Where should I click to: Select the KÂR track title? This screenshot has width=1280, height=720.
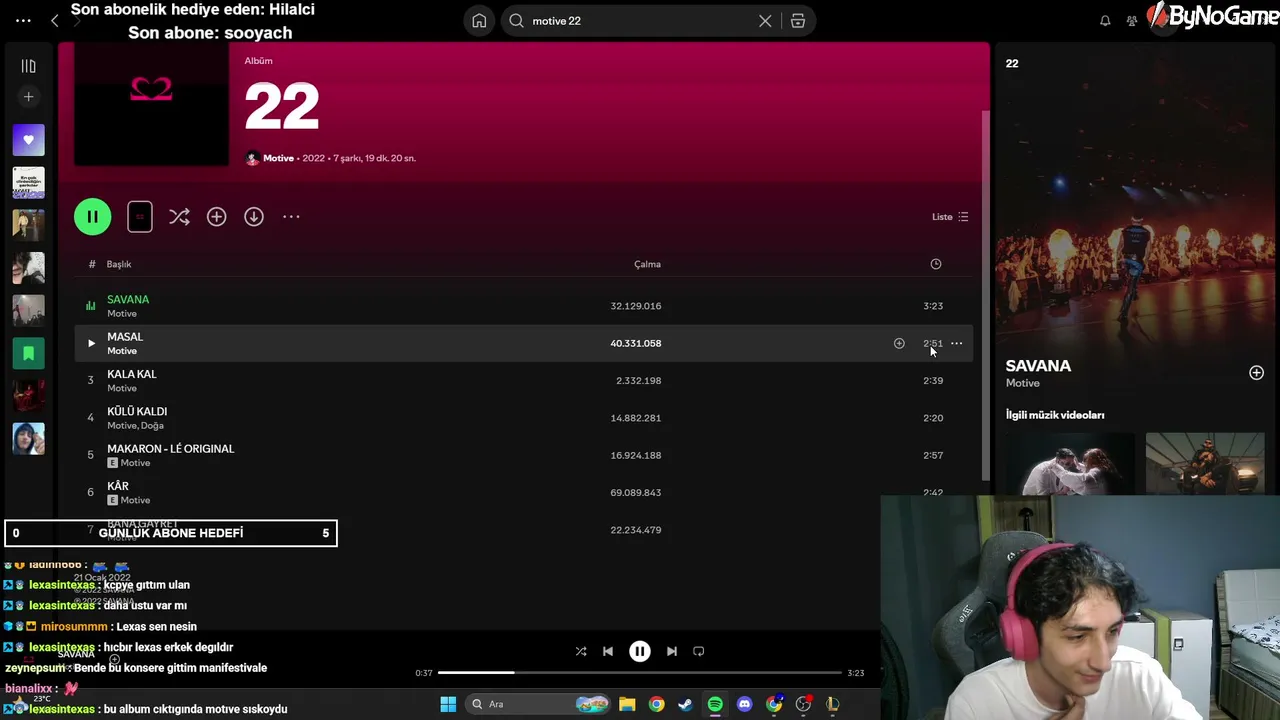(x=118, y=486)
